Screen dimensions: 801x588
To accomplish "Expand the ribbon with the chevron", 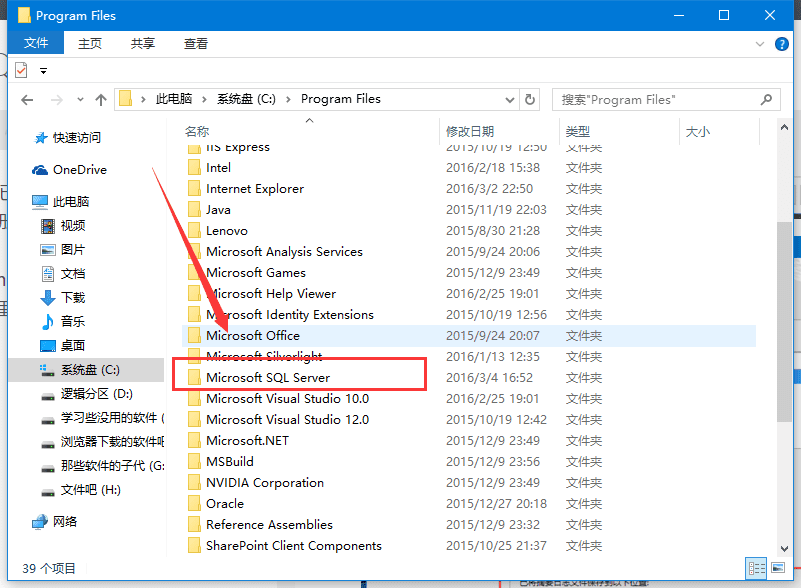I will click(760, 44).
